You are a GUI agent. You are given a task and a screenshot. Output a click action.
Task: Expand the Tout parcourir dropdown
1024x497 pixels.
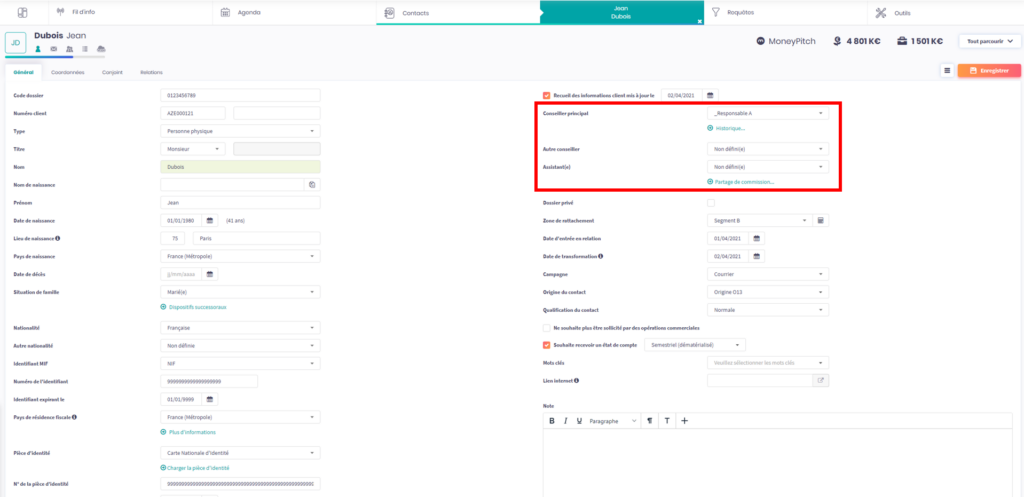(988, 41)
